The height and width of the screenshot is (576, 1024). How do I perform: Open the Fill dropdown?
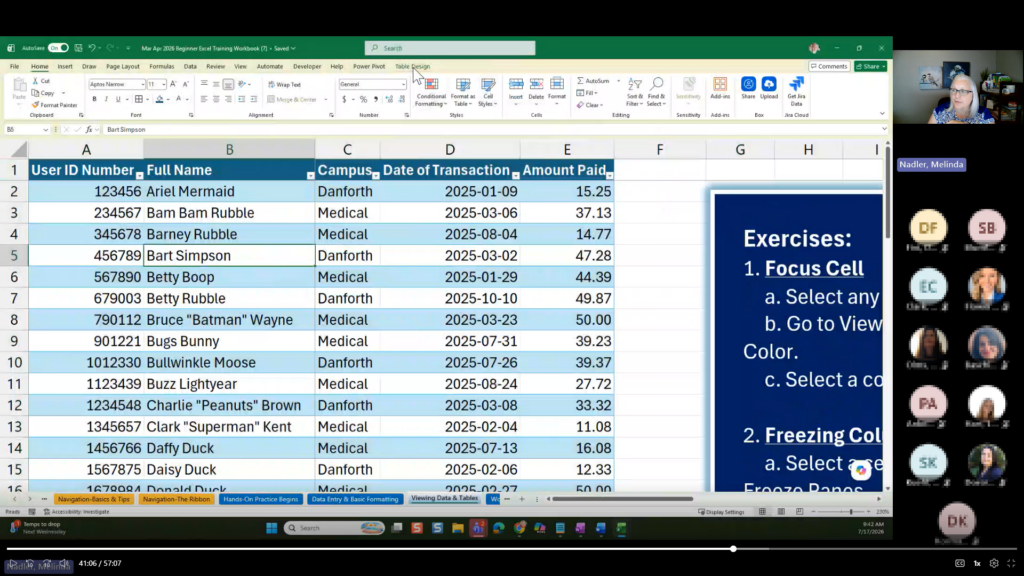(587, 93)
